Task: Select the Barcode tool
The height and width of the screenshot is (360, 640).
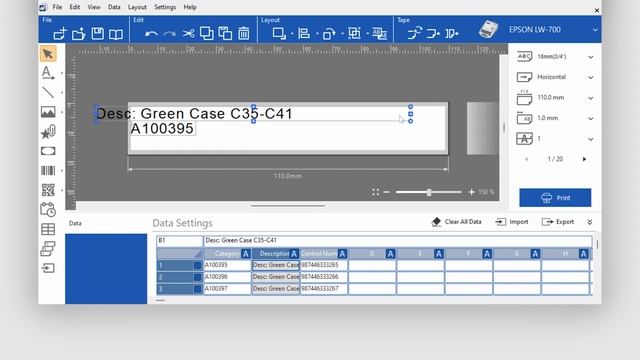Action: tap(48, 170)
